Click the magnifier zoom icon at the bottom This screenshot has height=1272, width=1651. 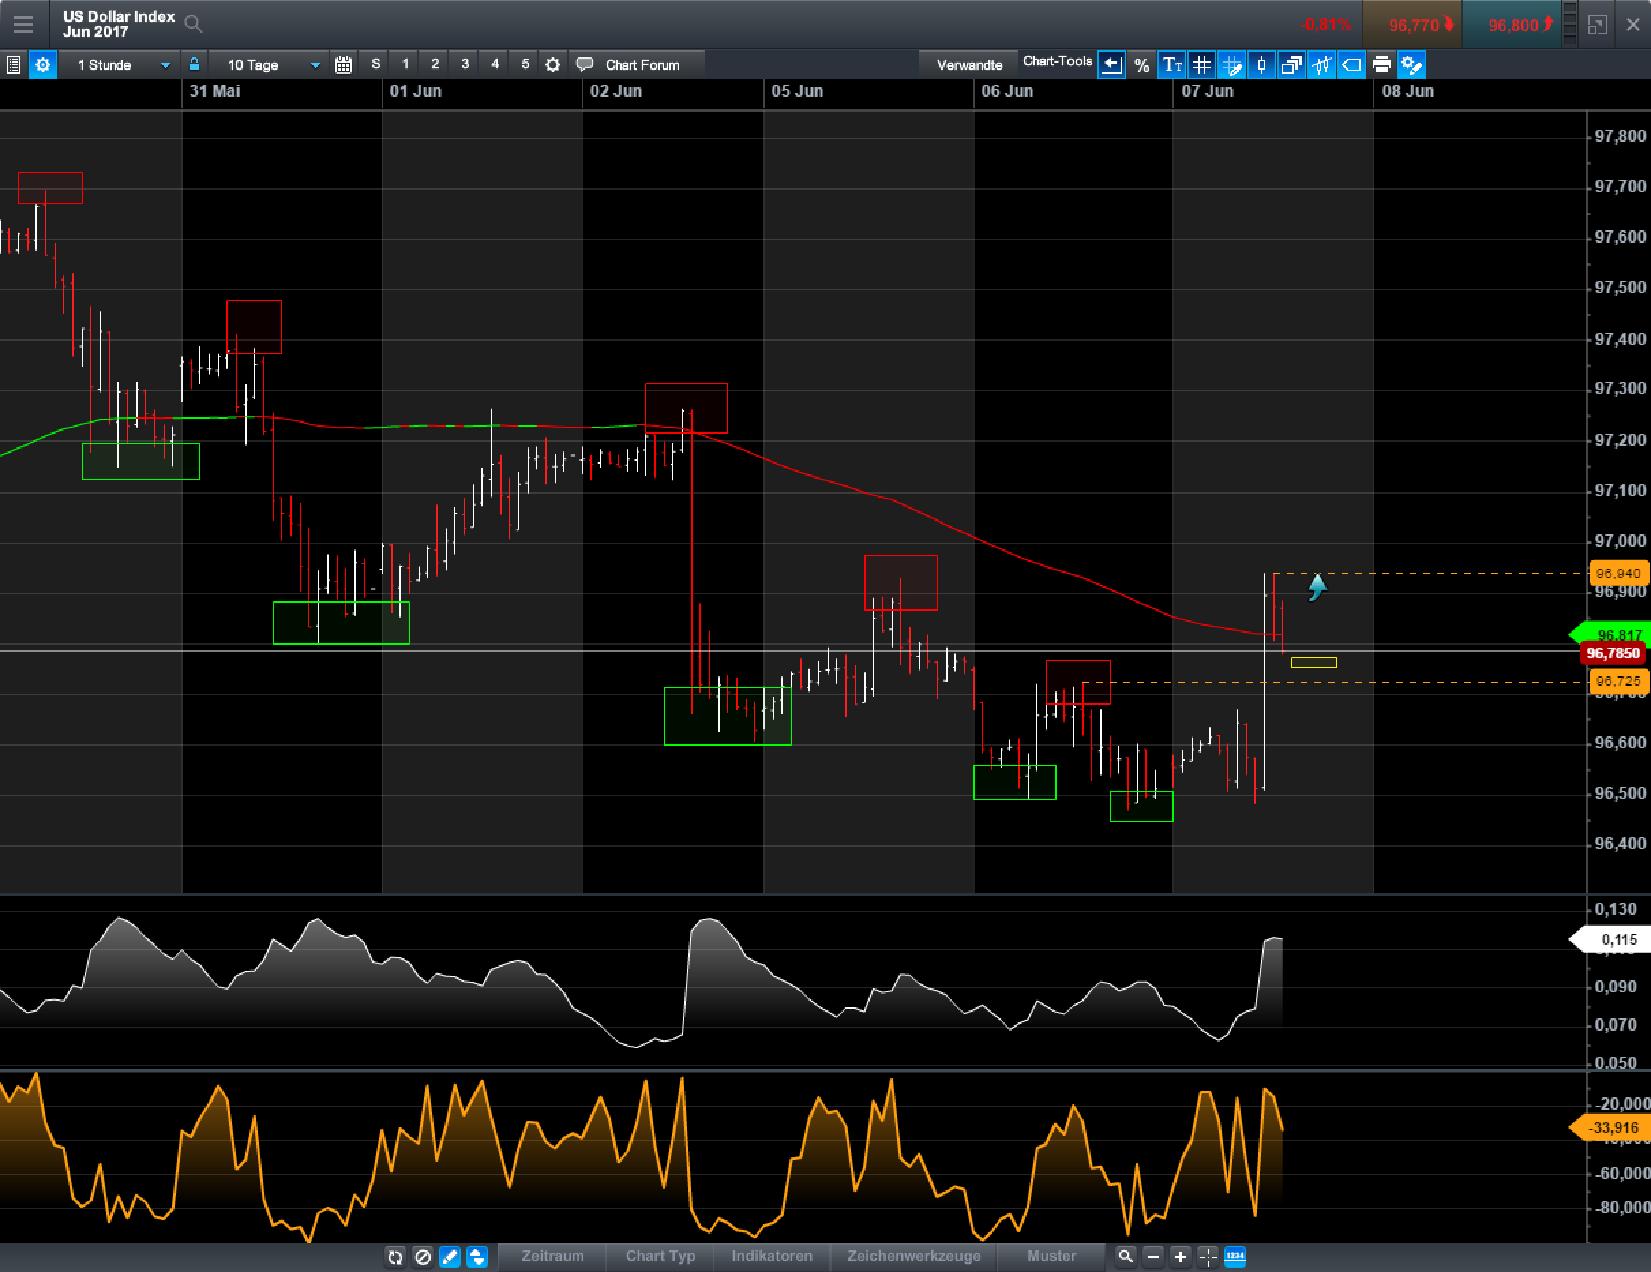click(1126, 1257)
